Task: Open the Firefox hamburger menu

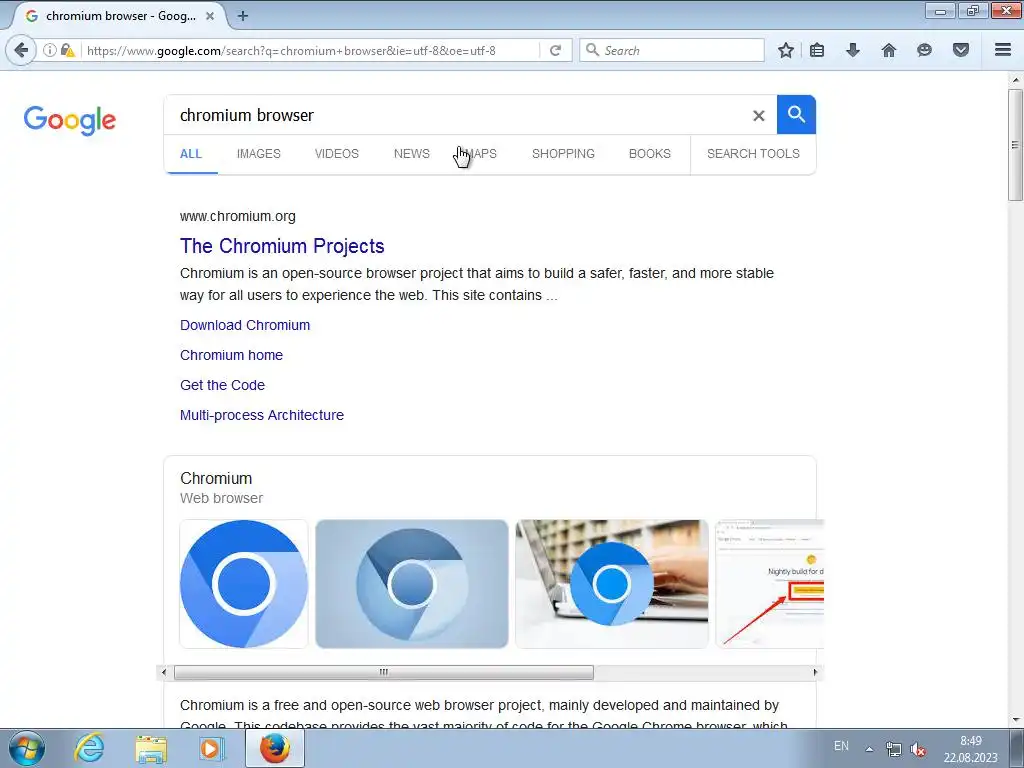Action: pos(1003,50)
